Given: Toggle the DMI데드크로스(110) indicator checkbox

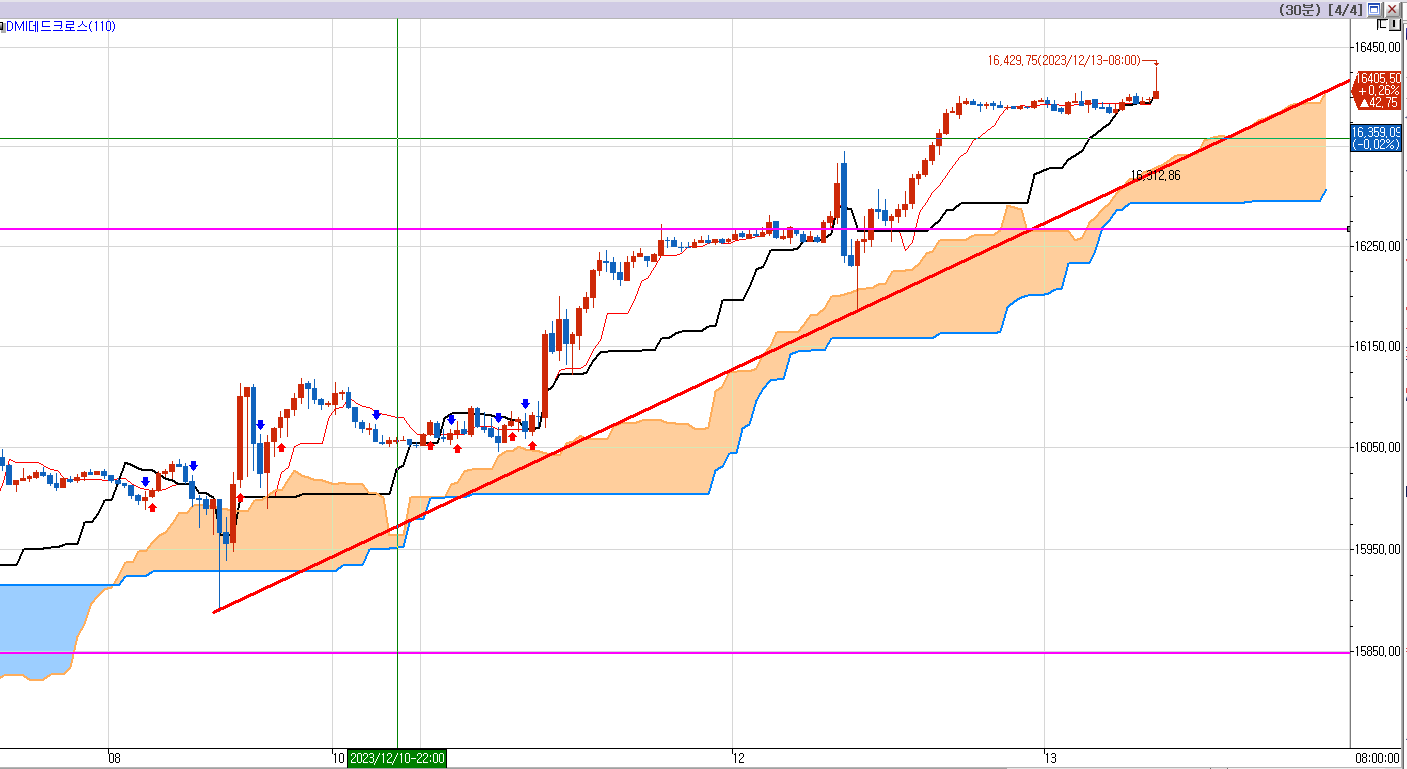Looking at the screenshot, I should [x=3, y=26].
